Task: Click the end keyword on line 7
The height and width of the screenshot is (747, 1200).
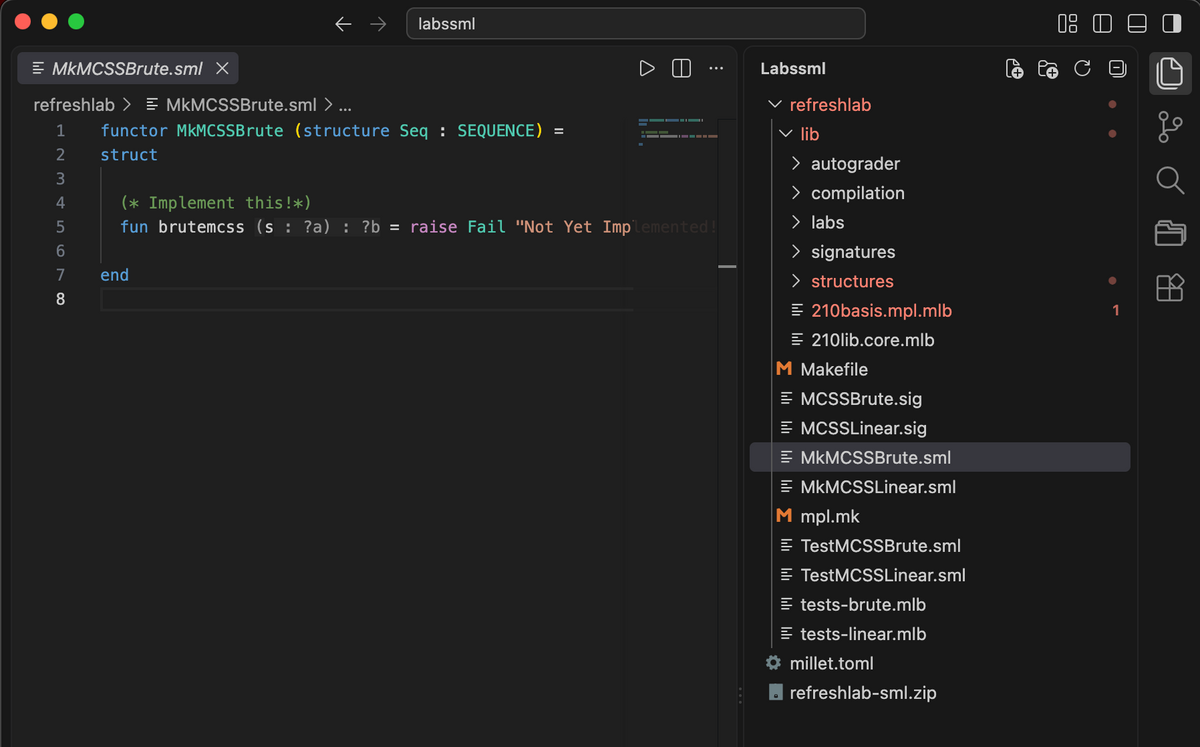Action: tap(115, 275)
